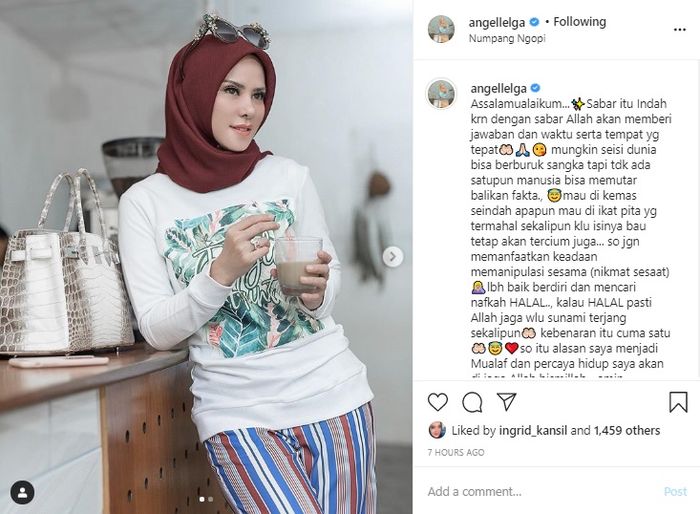Screen dimensions: 700x514
Task: View the 1,459 others likes list
Action: (627, 430)
